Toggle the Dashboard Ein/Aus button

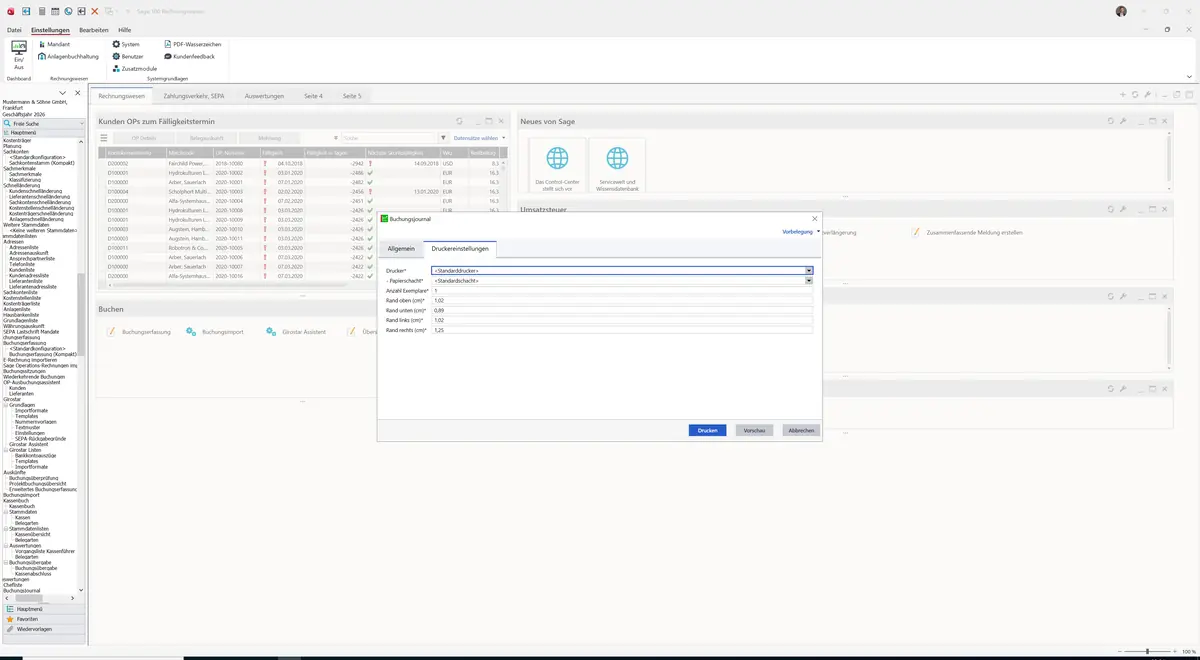(18, 54)
